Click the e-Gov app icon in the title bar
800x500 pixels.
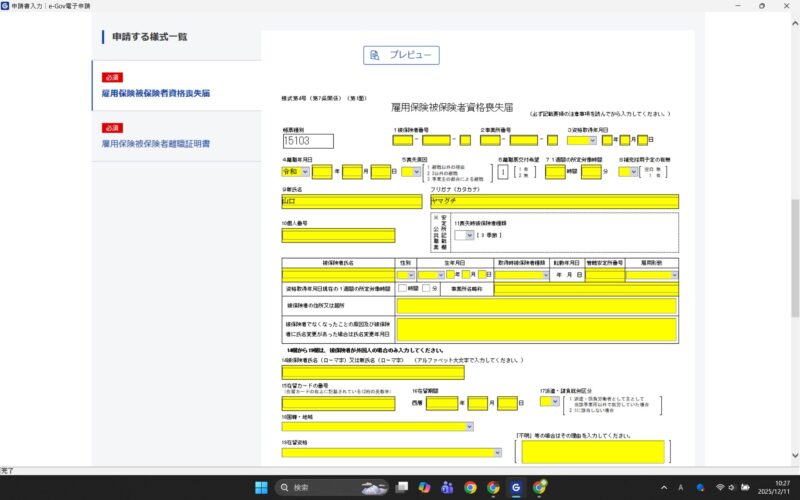tap(5, 6)
